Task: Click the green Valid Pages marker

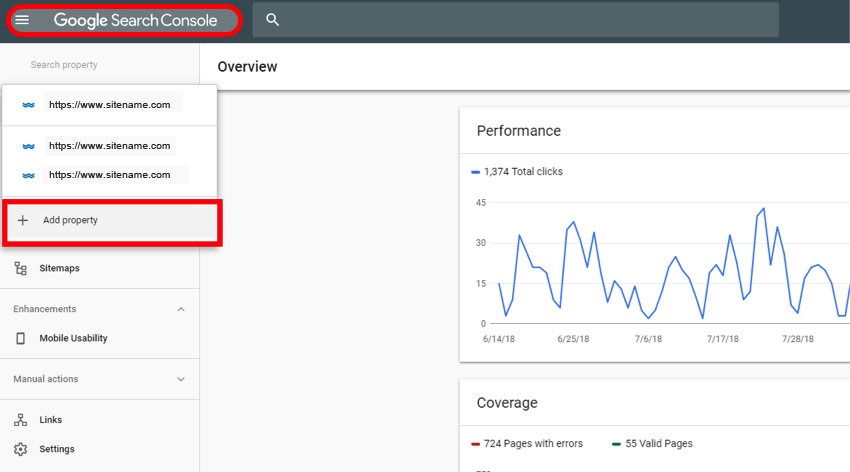Action: click(x=616, y=444)
